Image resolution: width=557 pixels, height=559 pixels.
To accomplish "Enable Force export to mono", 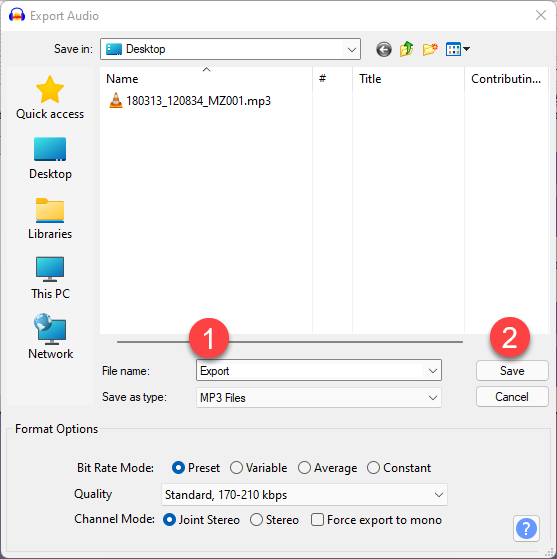I will (x=376, y=520).
